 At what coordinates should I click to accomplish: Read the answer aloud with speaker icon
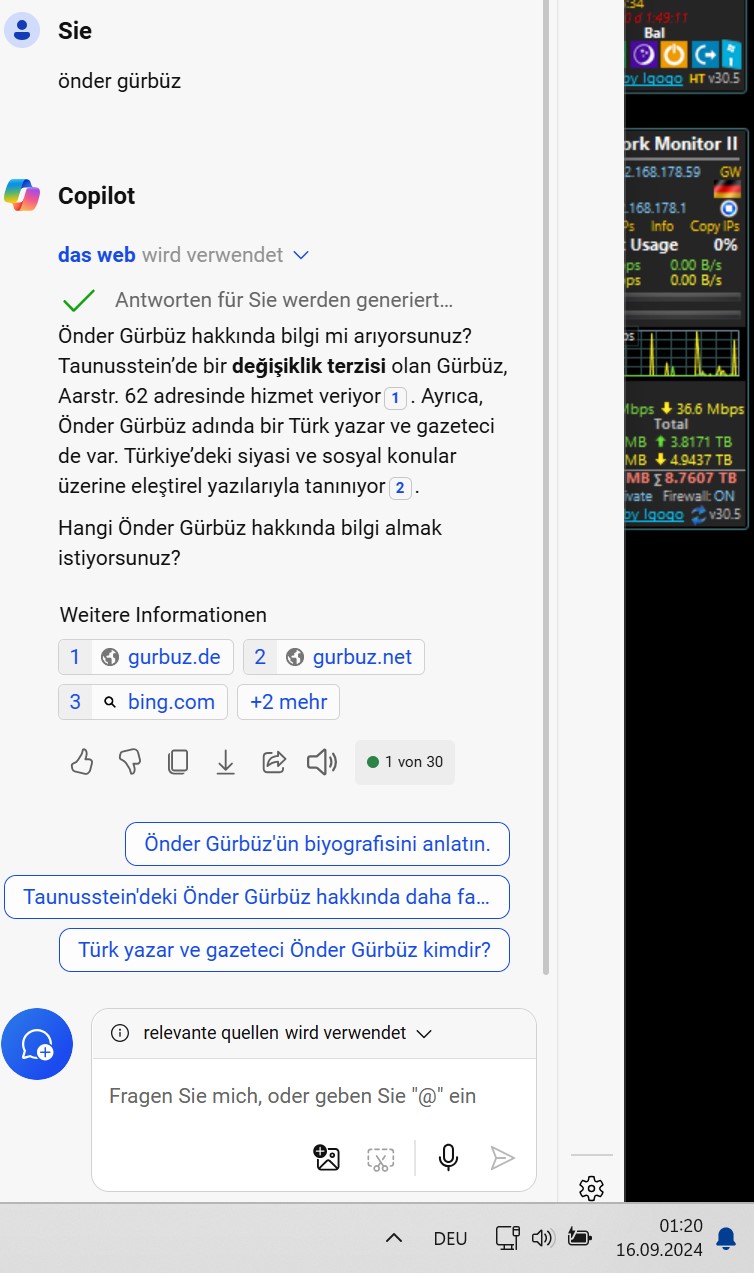click(322, 763)
